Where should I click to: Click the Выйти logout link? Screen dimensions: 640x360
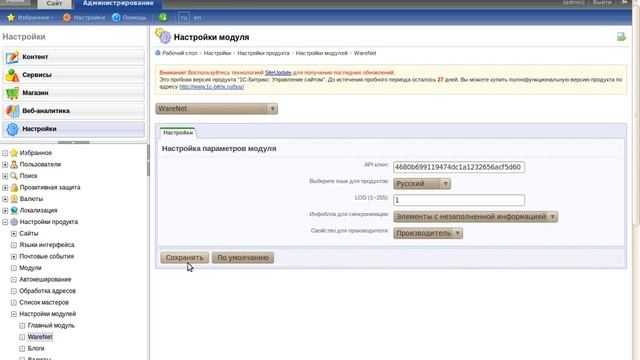point(602,2)
